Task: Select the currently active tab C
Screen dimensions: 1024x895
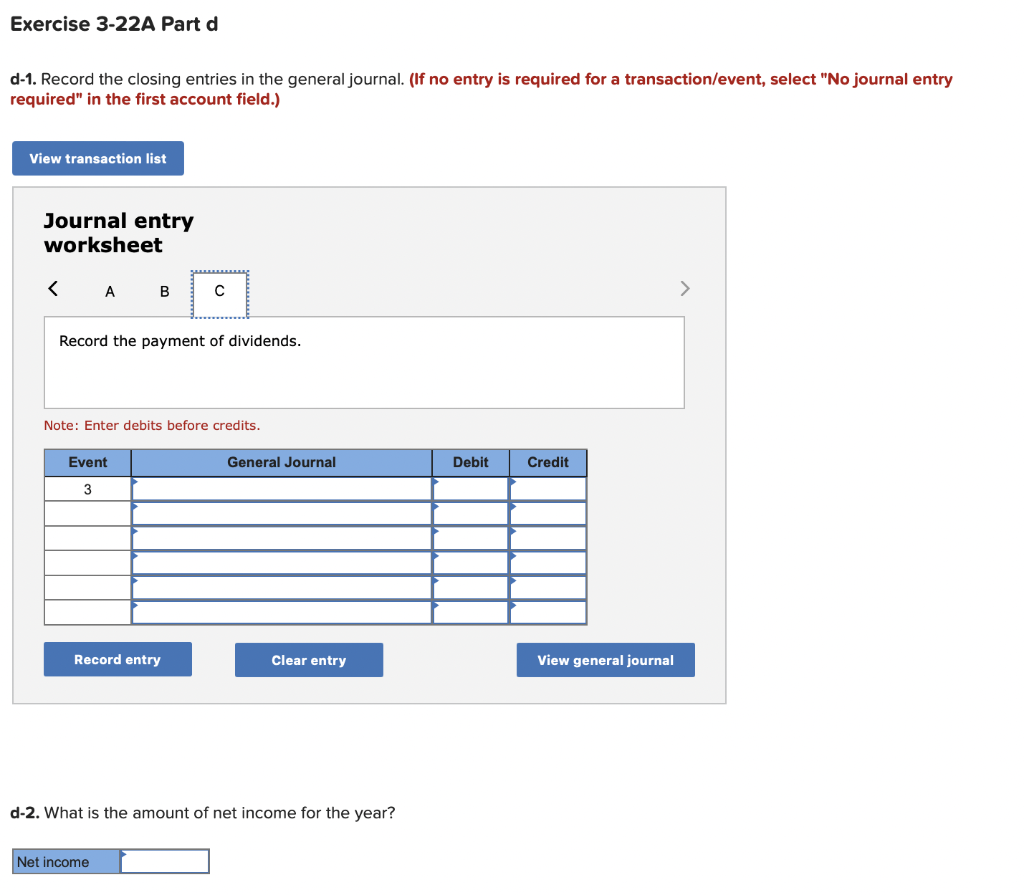Action: coord(219,291)
